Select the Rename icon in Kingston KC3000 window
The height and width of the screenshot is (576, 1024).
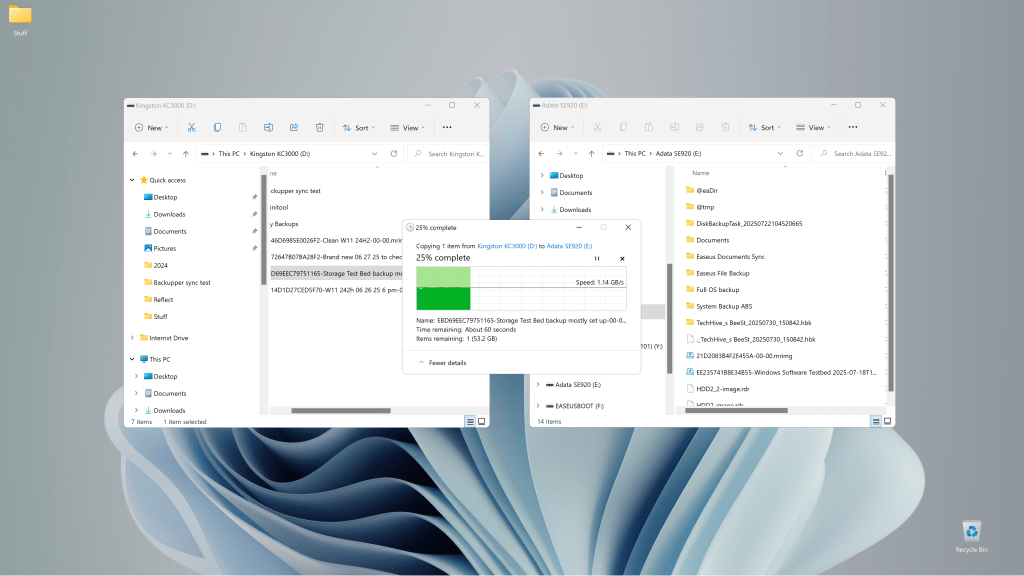pos(269,128)
